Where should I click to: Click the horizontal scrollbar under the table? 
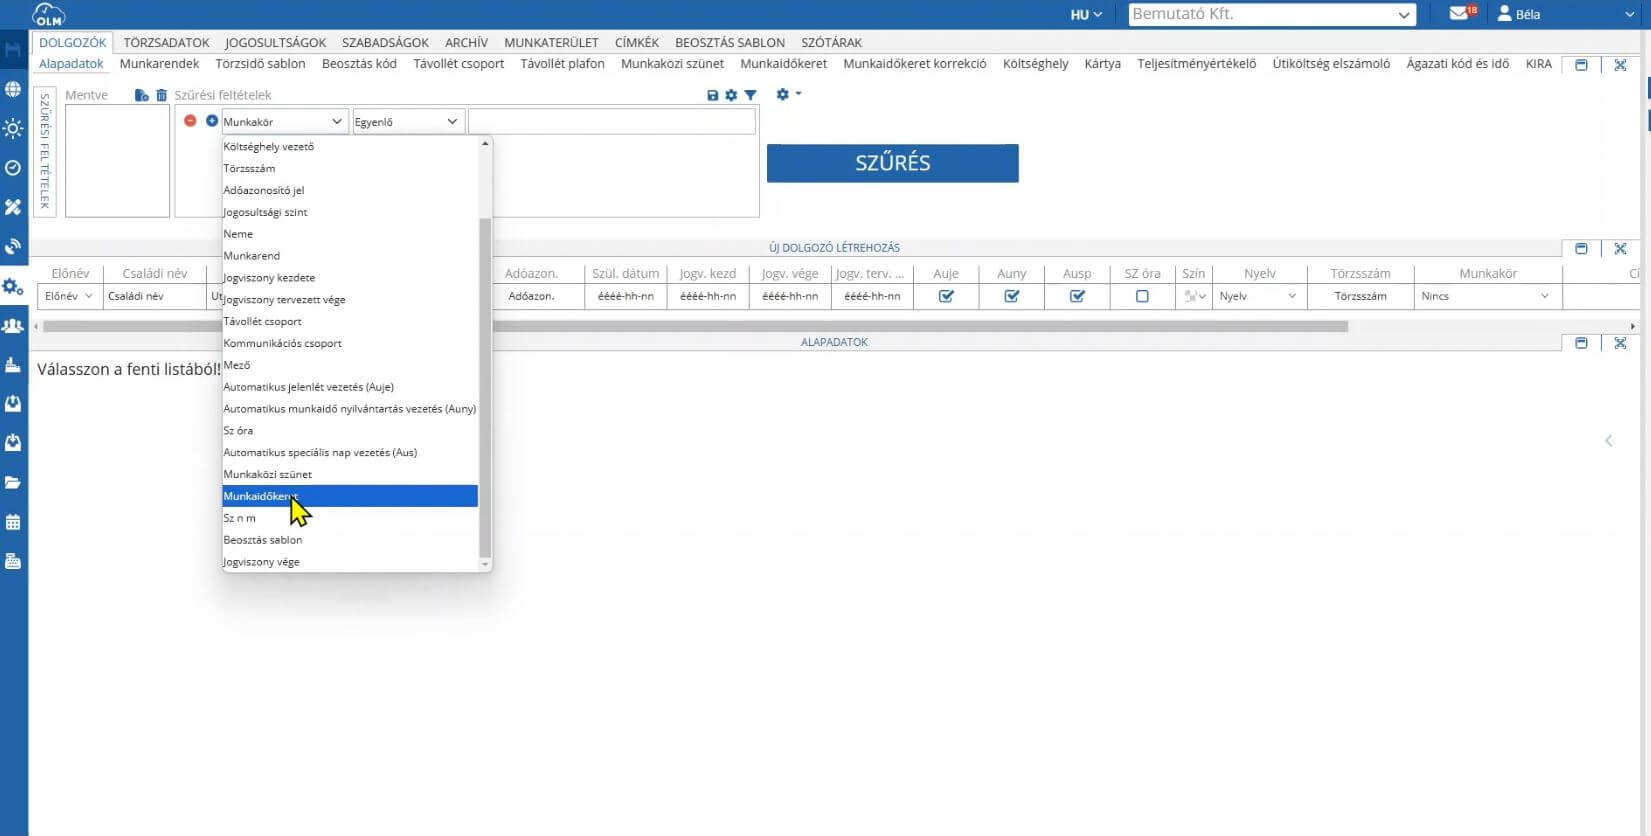[695, 326]
